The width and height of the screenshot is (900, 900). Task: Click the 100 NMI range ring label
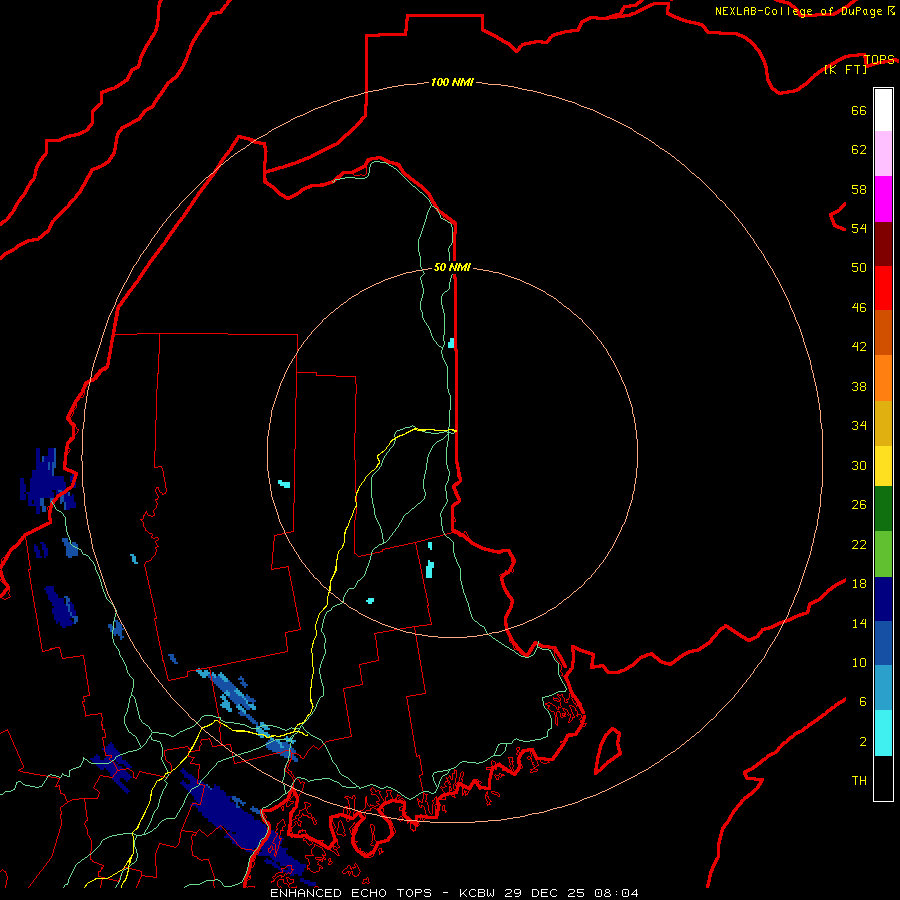click(x=452, y=82)
